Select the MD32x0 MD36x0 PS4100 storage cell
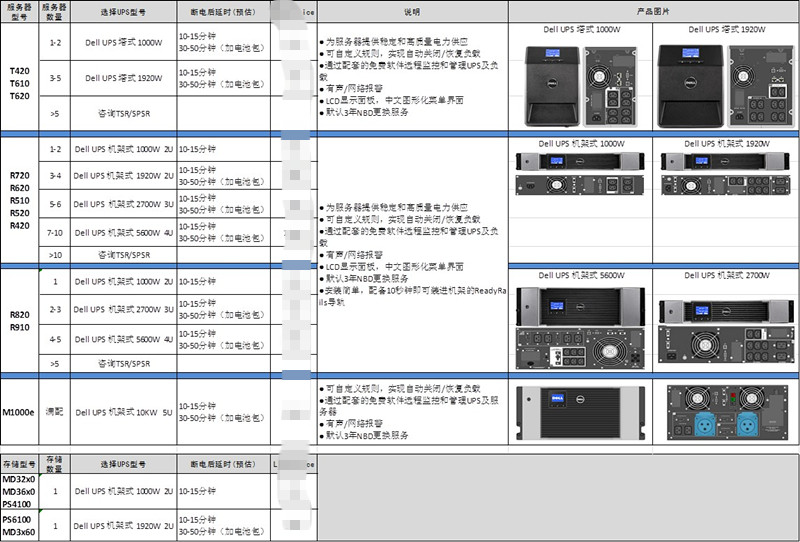Viewport: 800px width, 542px height. (x=19, y=491)
